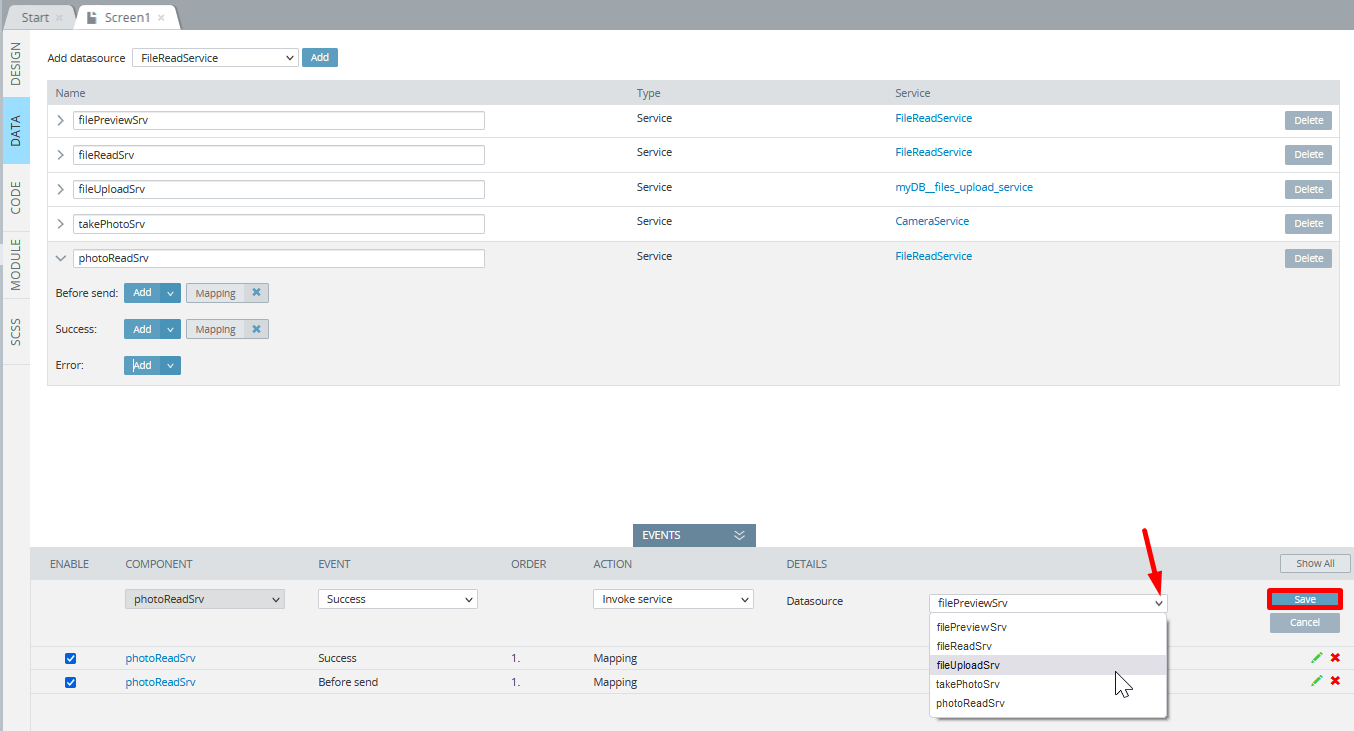The image size is (1354, 731).
Task: Edit the Before send event with pencil icon
Action: point(1317,680)
